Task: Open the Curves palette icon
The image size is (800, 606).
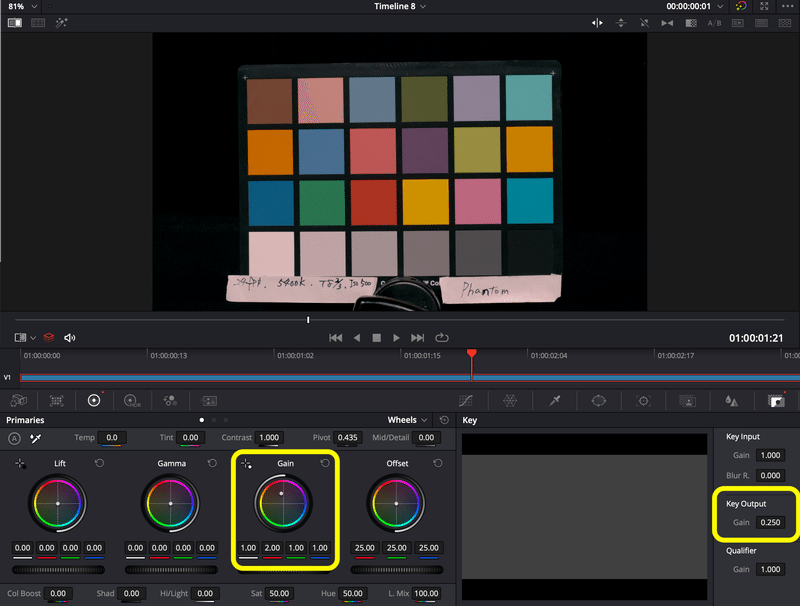Action: 465,401
